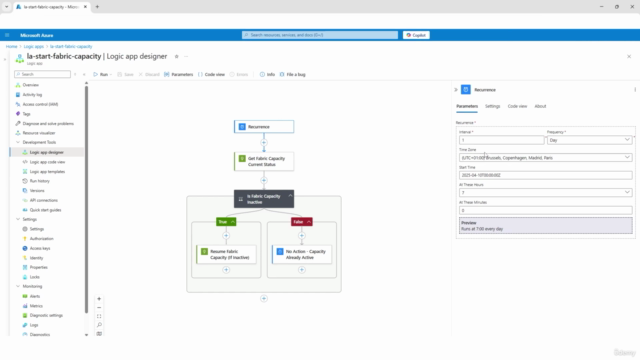Open Locks in sidebar
Image resolution: width=640 pixels, height=360 pixels.
(x=34, y=277)
